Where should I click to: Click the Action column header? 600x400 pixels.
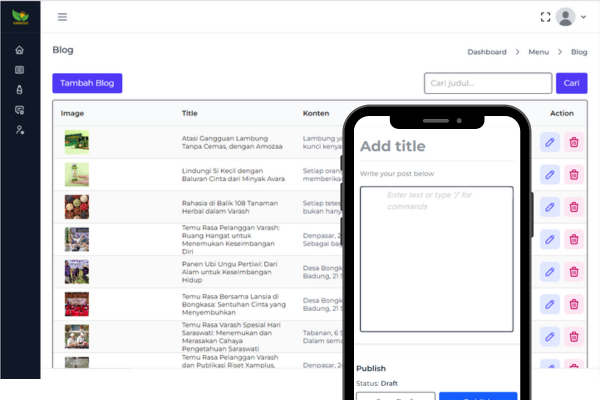pyautogui.click(x=562, y=113)
